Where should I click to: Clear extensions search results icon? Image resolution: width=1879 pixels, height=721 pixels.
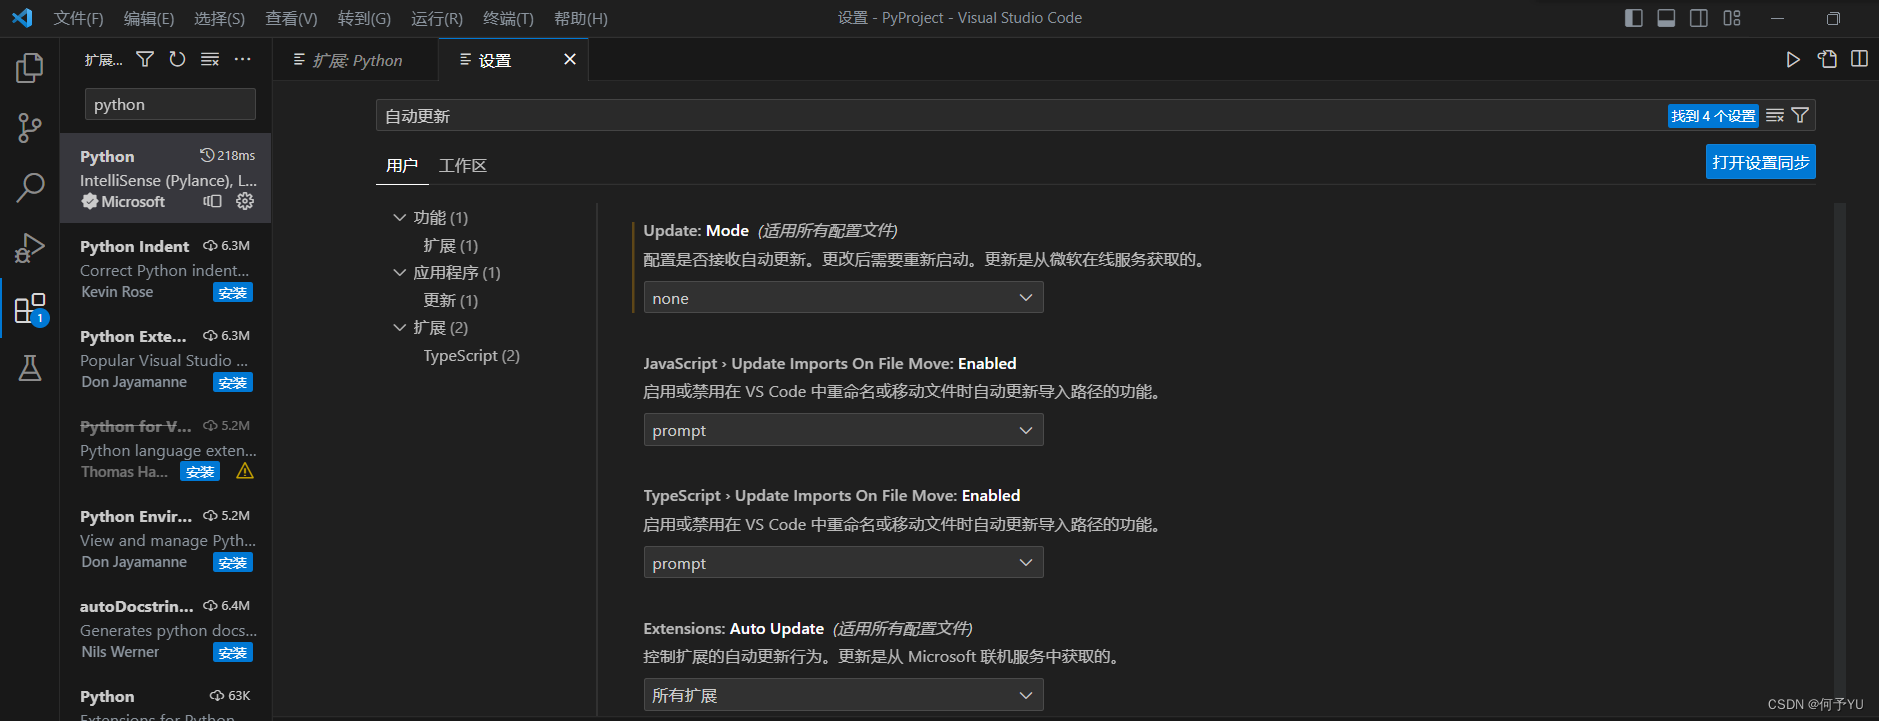[x=210, y=60]
